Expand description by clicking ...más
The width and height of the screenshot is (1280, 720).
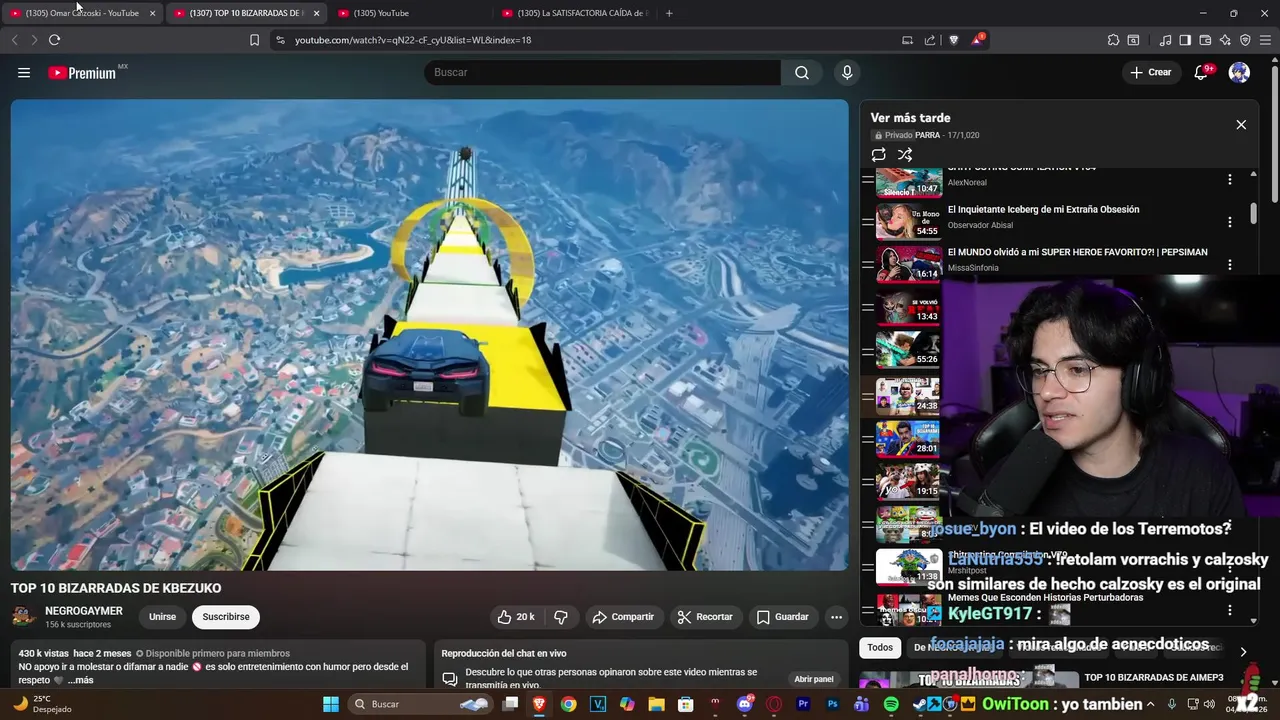(81, 680)
